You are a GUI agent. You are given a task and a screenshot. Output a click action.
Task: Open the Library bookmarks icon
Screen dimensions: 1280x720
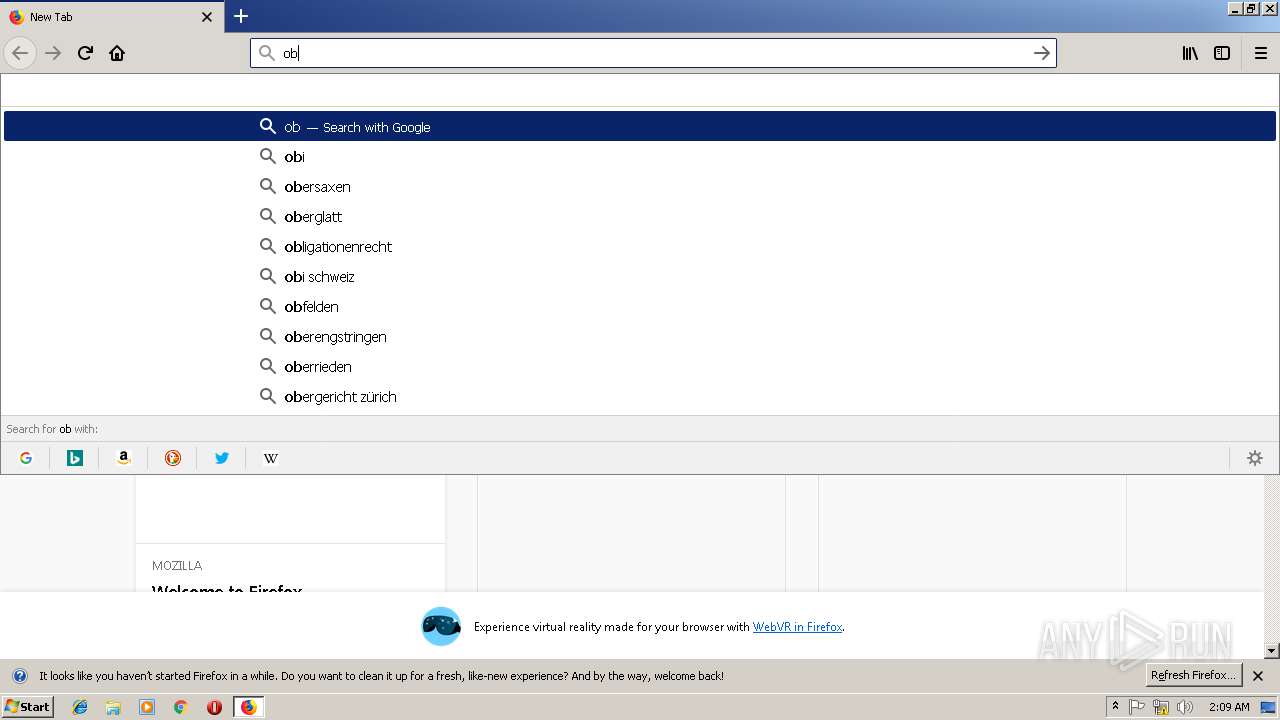click(x=1190, y=53)
